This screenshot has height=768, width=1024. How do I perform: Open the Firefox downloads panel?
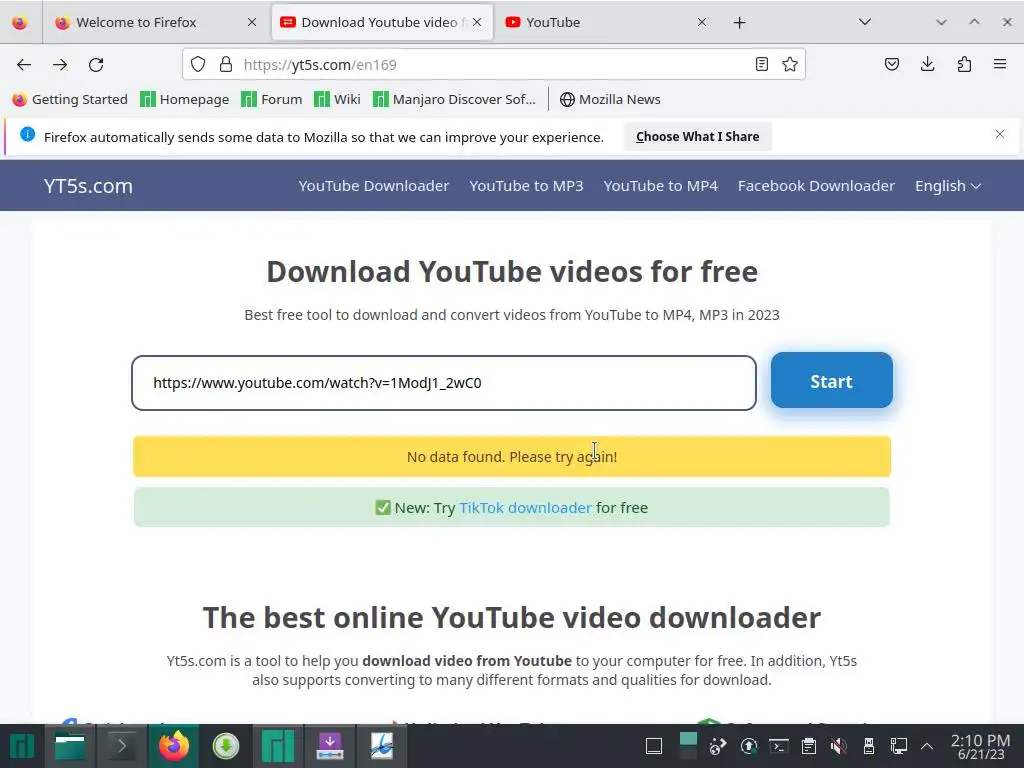coord(927,64)
